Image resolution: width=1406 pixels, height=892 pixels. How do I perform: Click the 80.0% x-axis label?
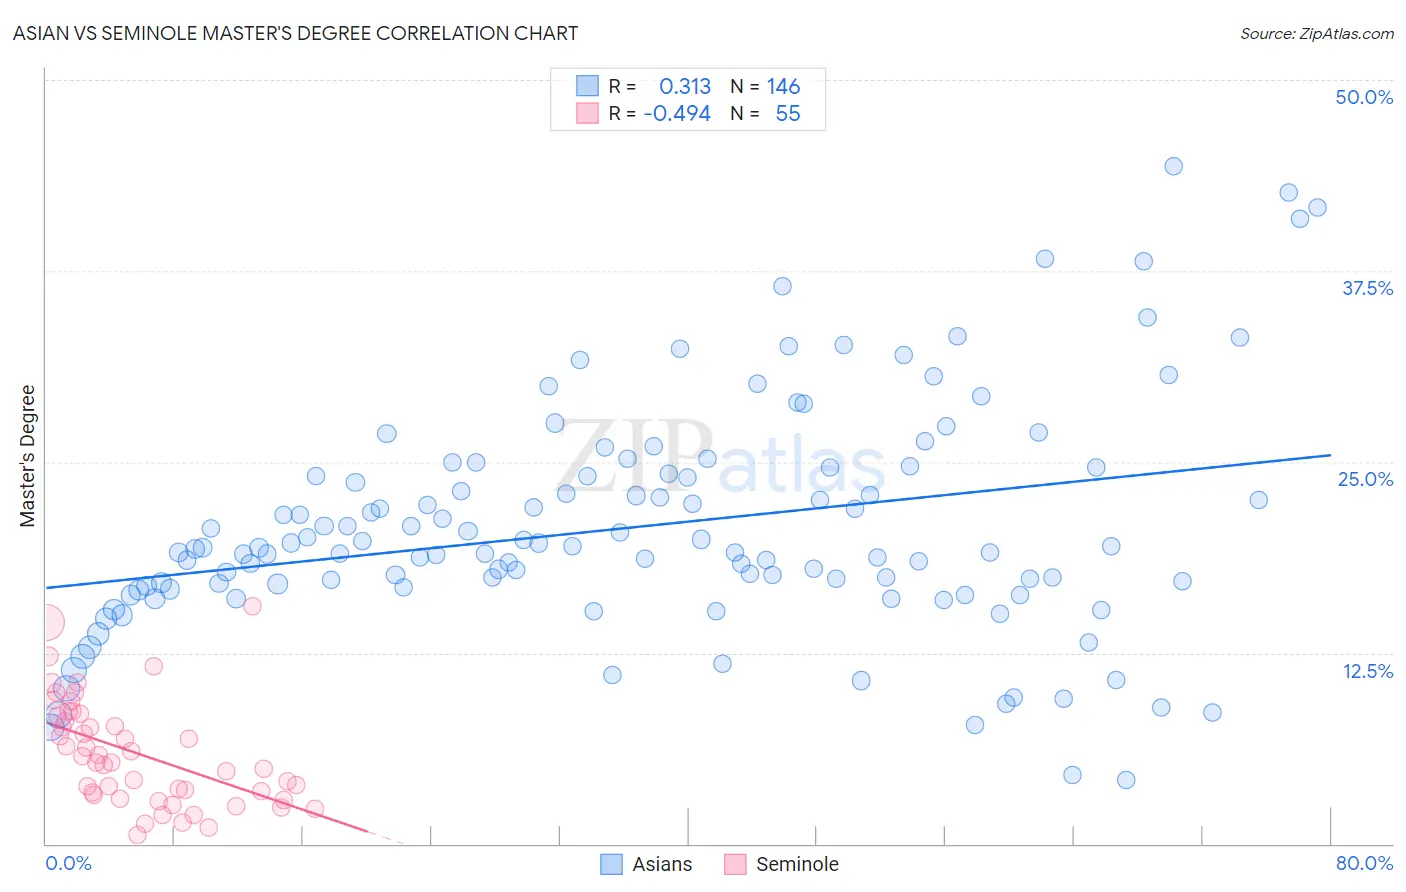1364,863
